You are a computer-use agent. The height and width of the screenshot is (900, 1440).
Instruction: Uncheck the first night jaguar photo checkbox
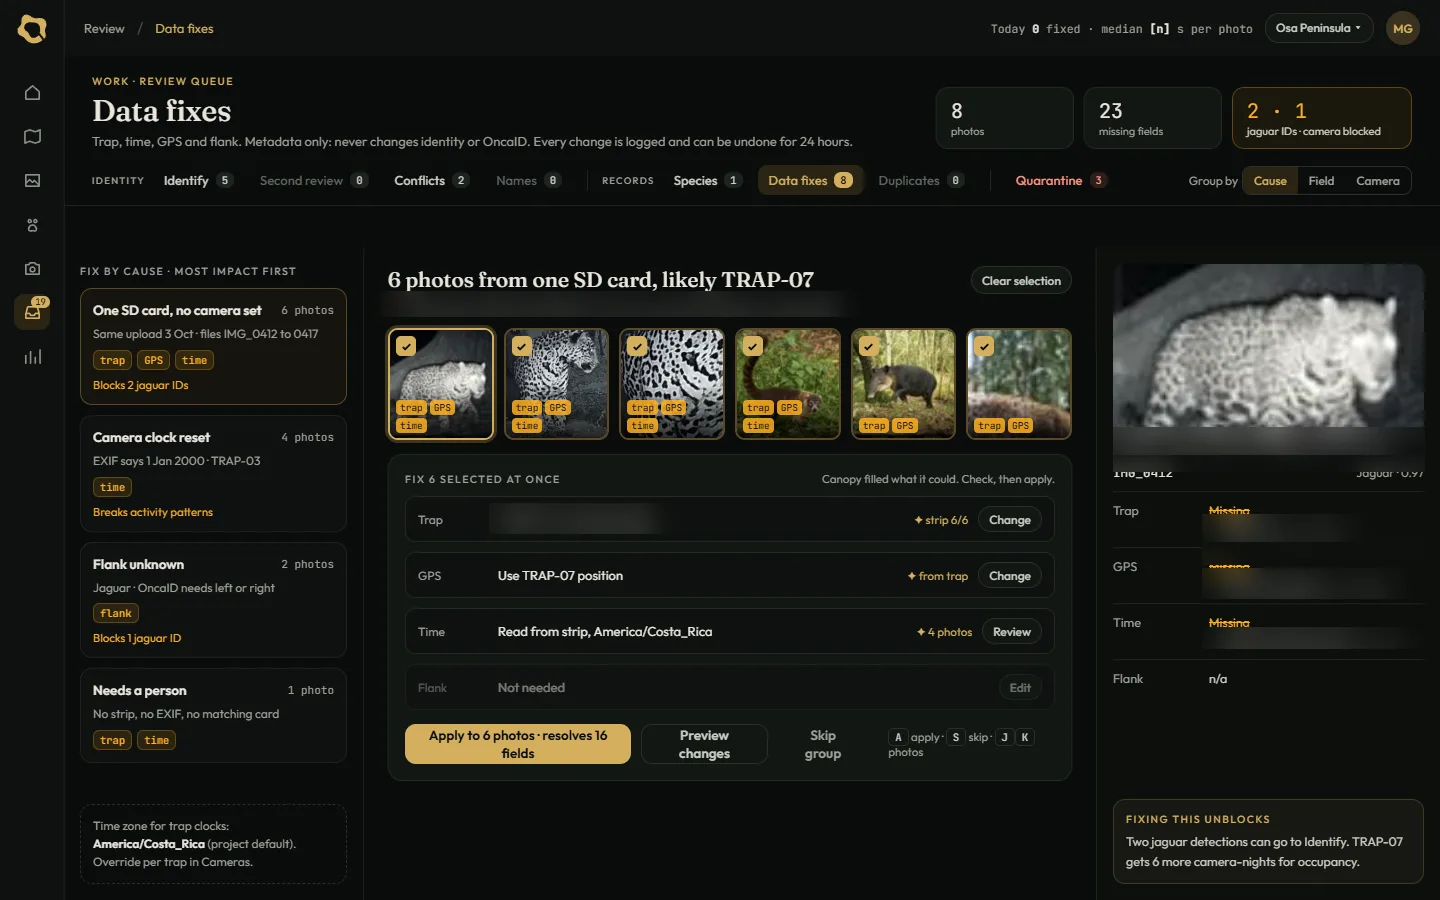point(406,346)
